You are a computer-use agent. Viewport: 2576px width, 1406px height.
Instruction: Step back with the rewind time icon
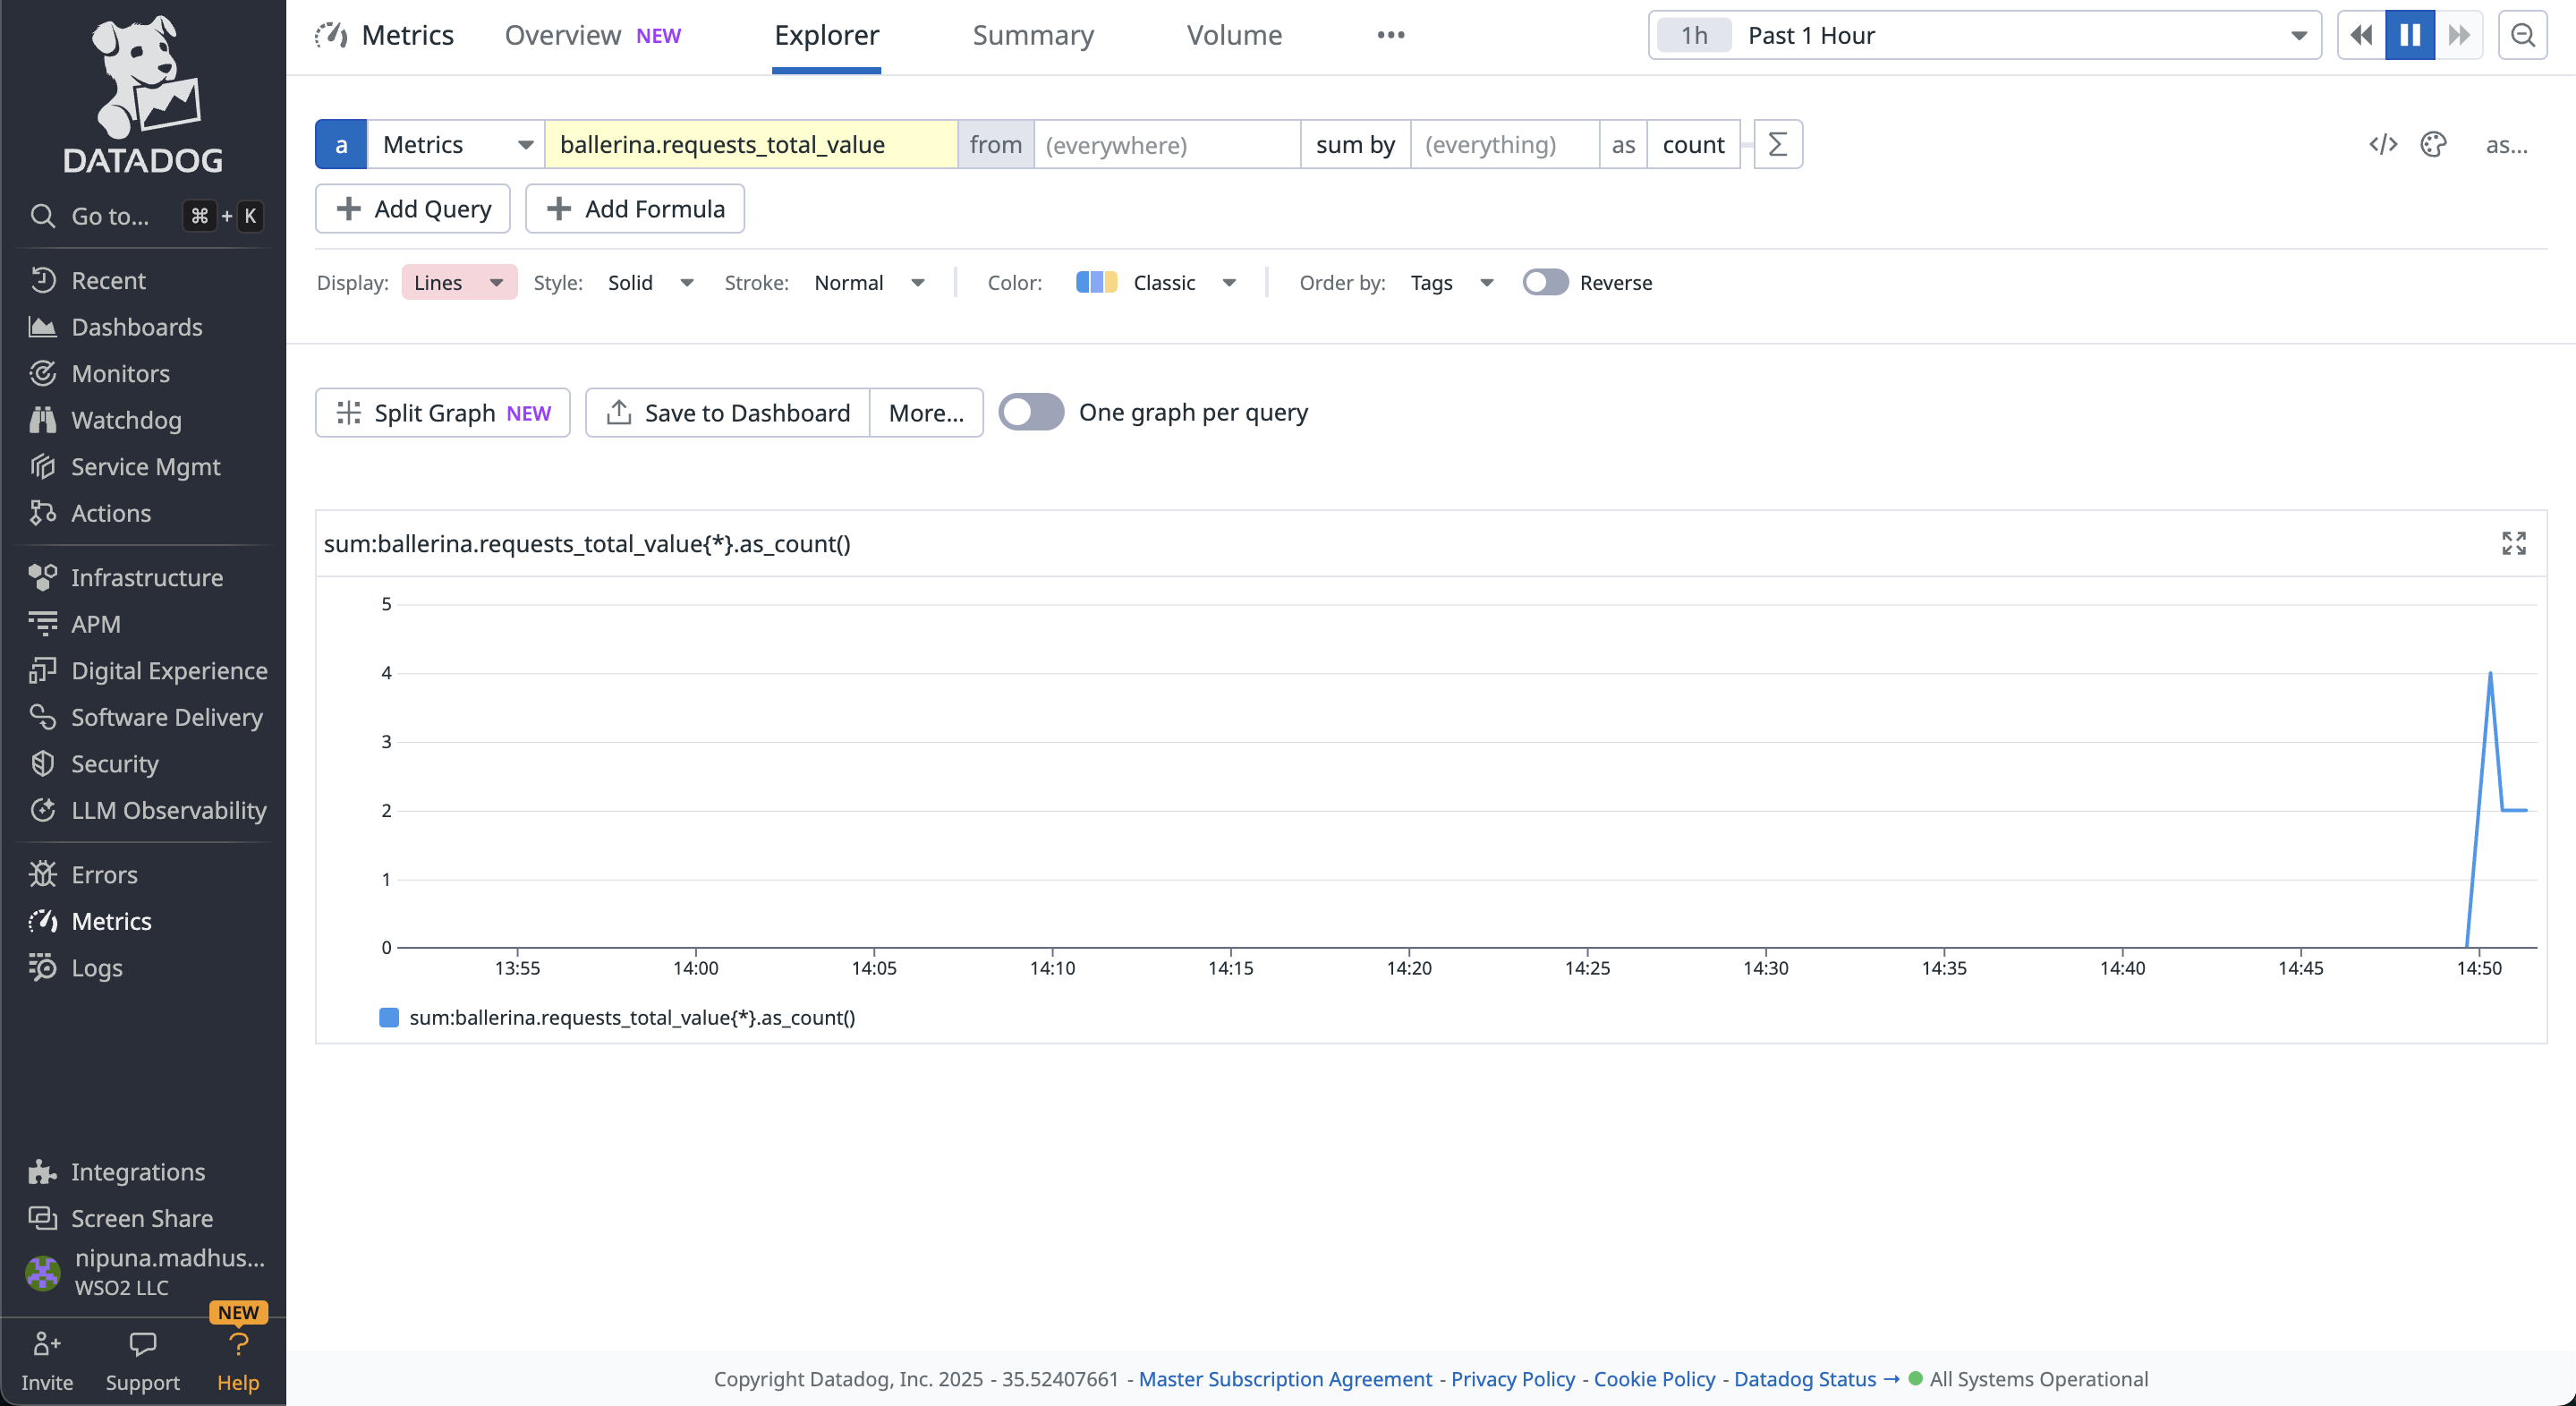click(x=2361, y=36)
